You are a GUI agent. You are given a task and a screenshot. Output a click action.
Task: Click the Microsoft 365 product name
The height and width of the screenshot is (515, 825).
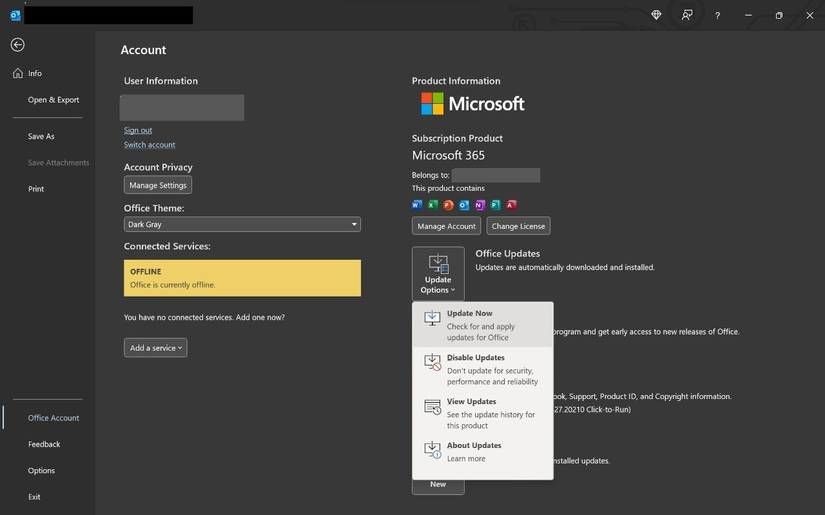[448, 155]
